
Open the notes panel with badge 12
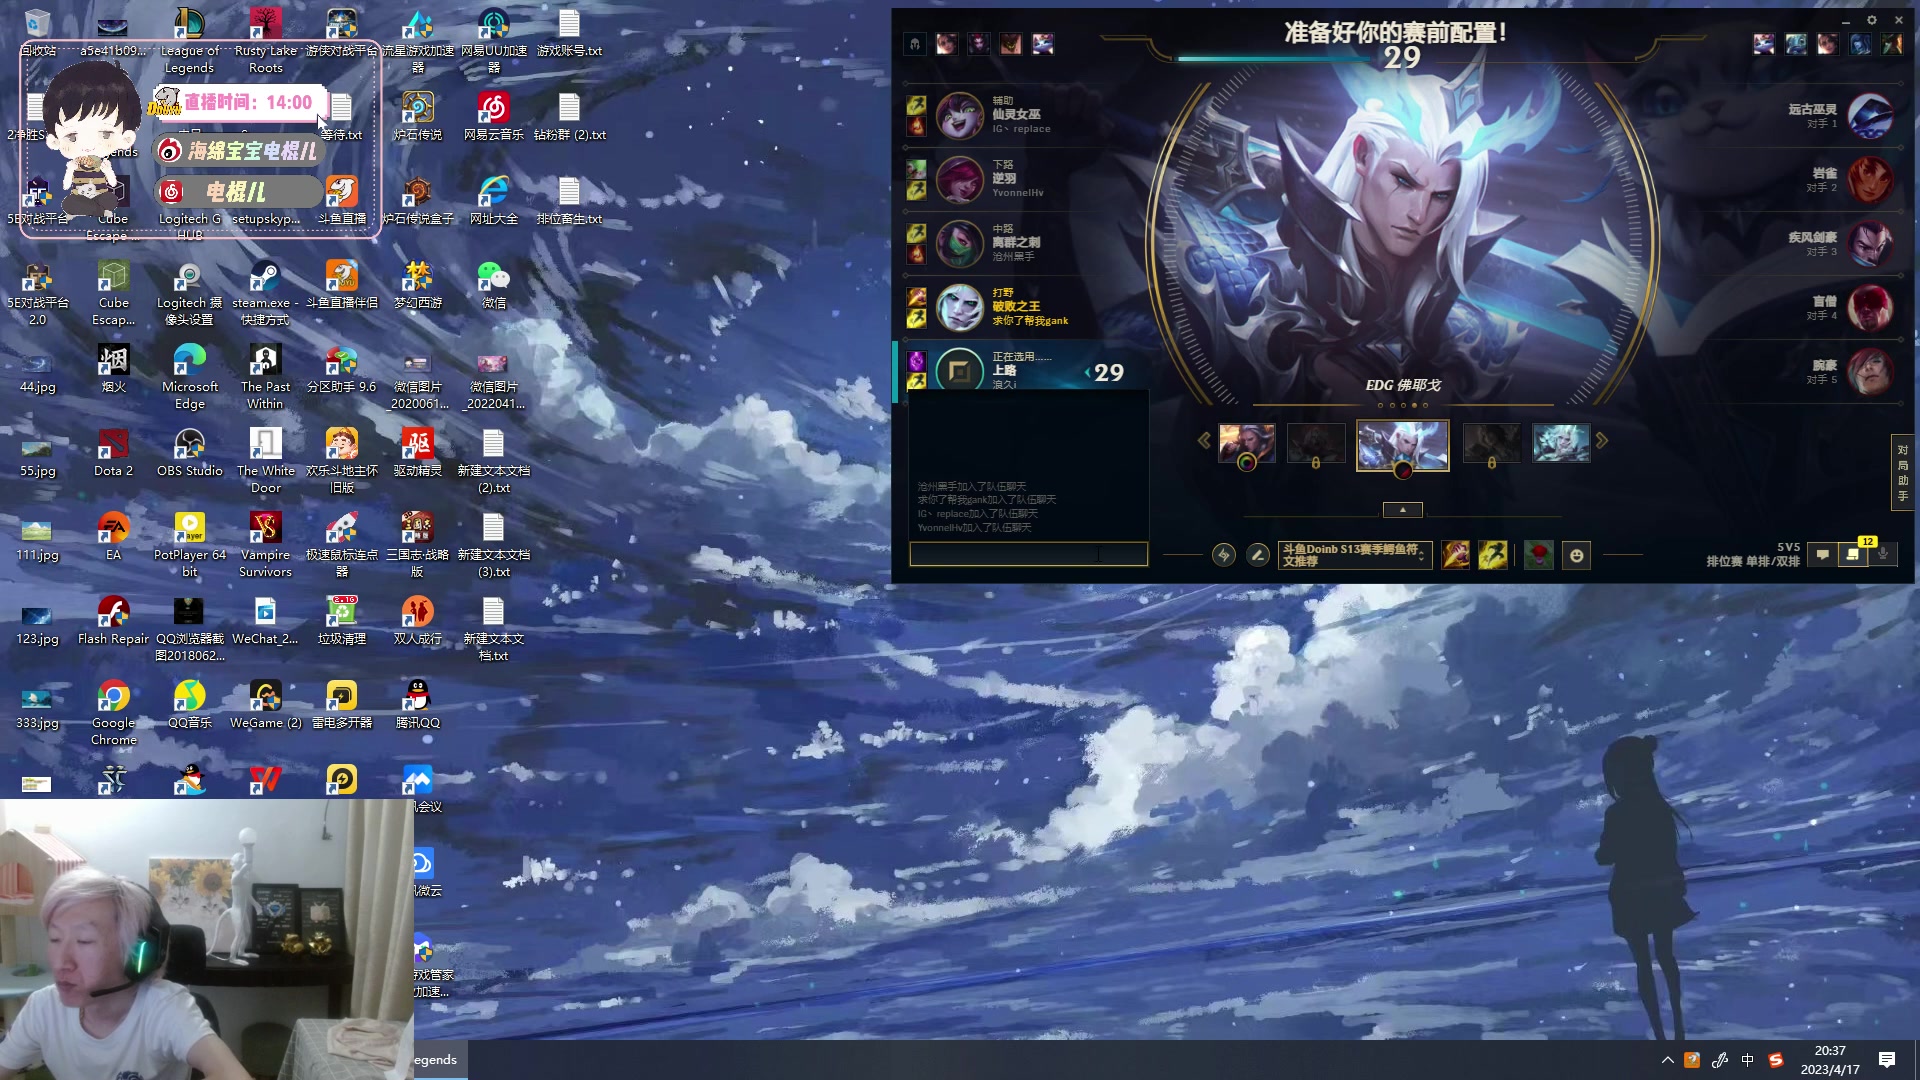(x=1853, y=554)
